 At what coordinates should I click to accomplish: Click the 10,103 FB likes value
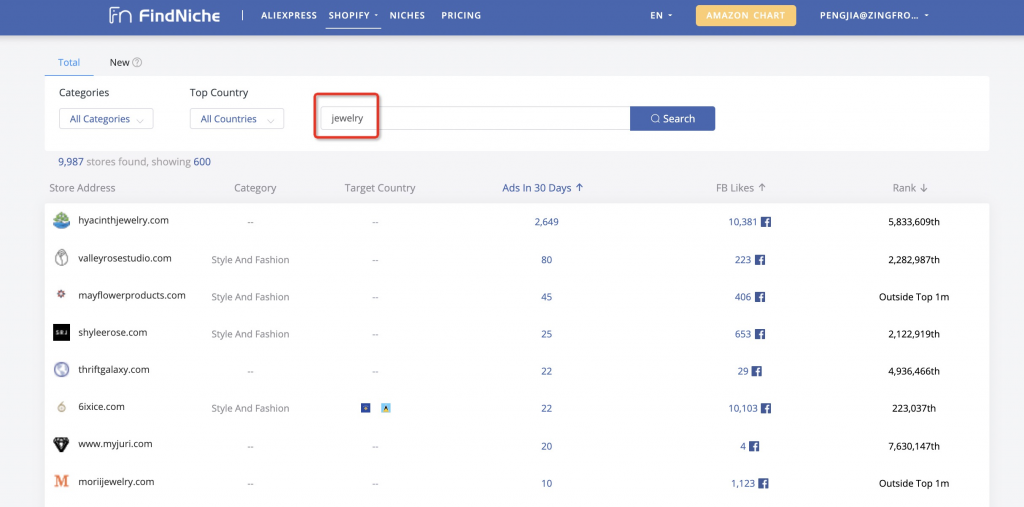(x=743, y=408)
